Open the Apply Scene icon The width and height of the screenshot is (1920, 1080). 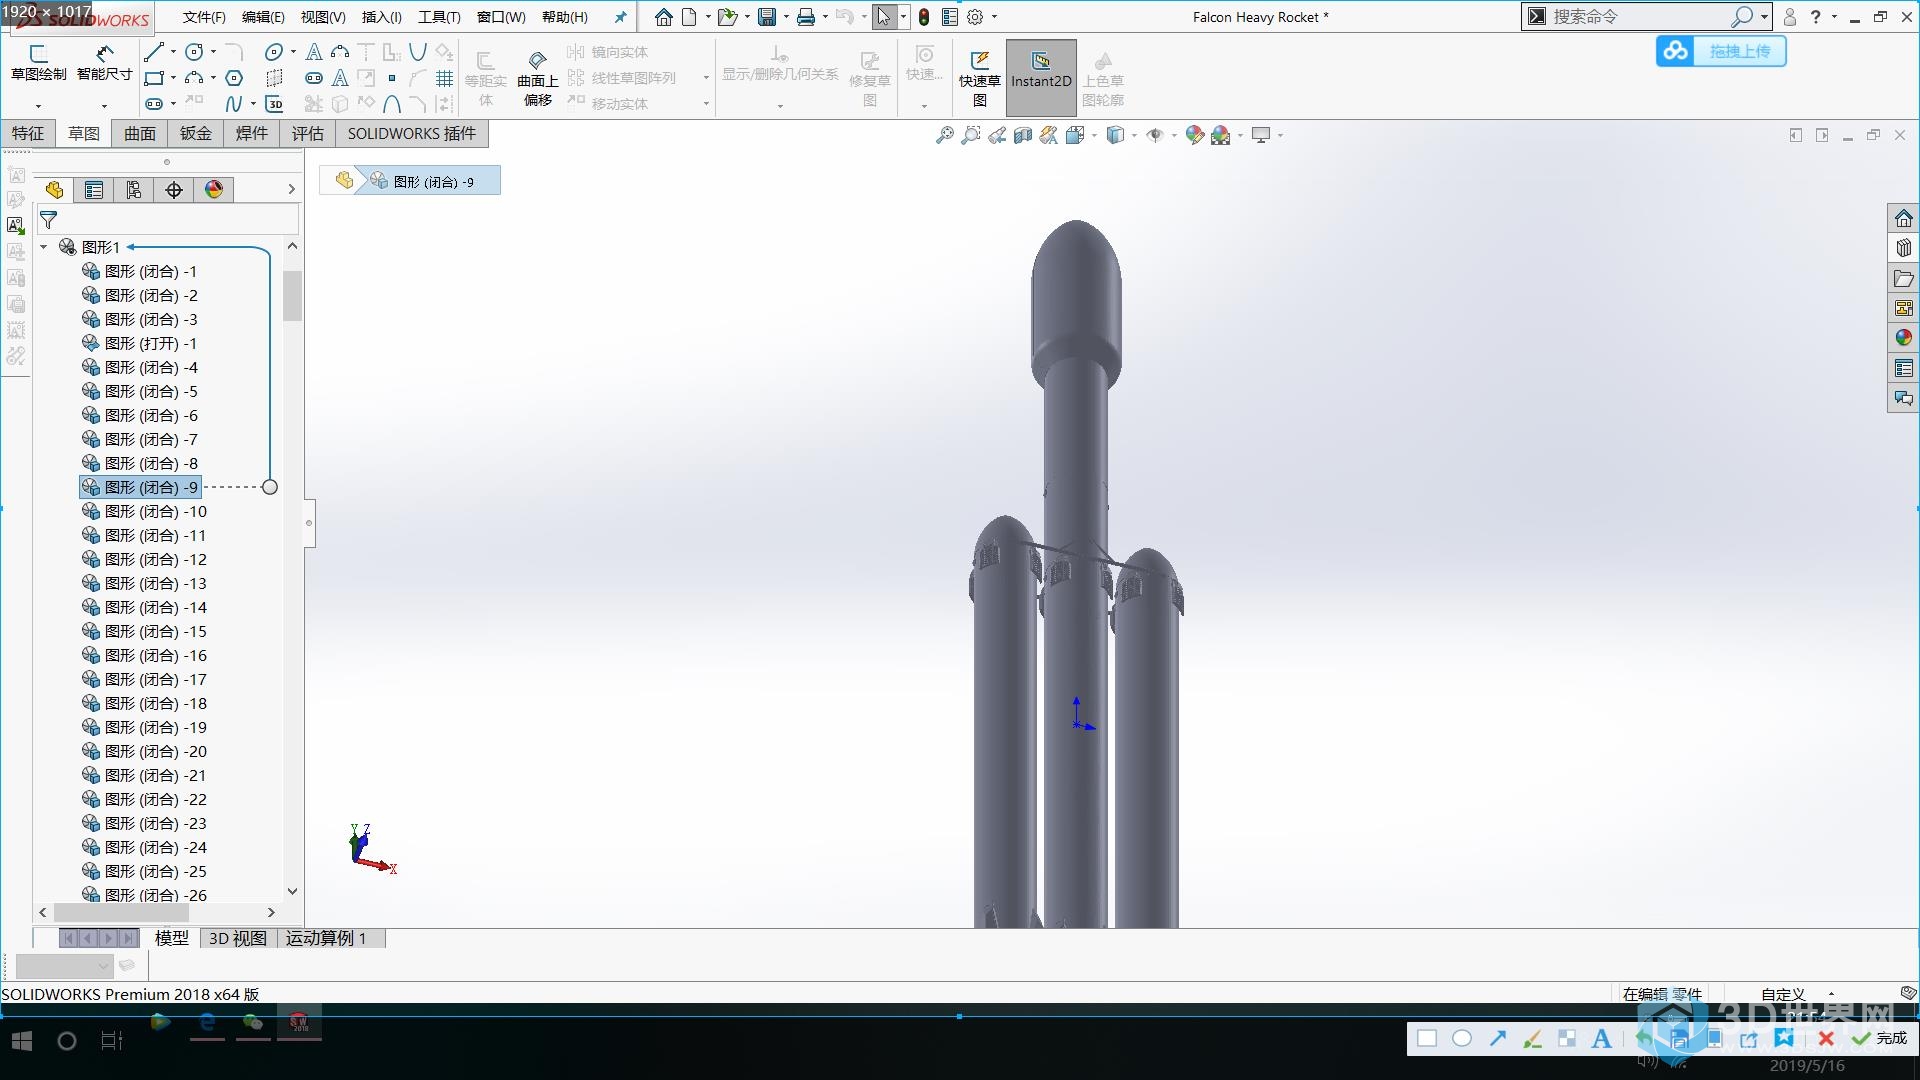click(1220, 135)
